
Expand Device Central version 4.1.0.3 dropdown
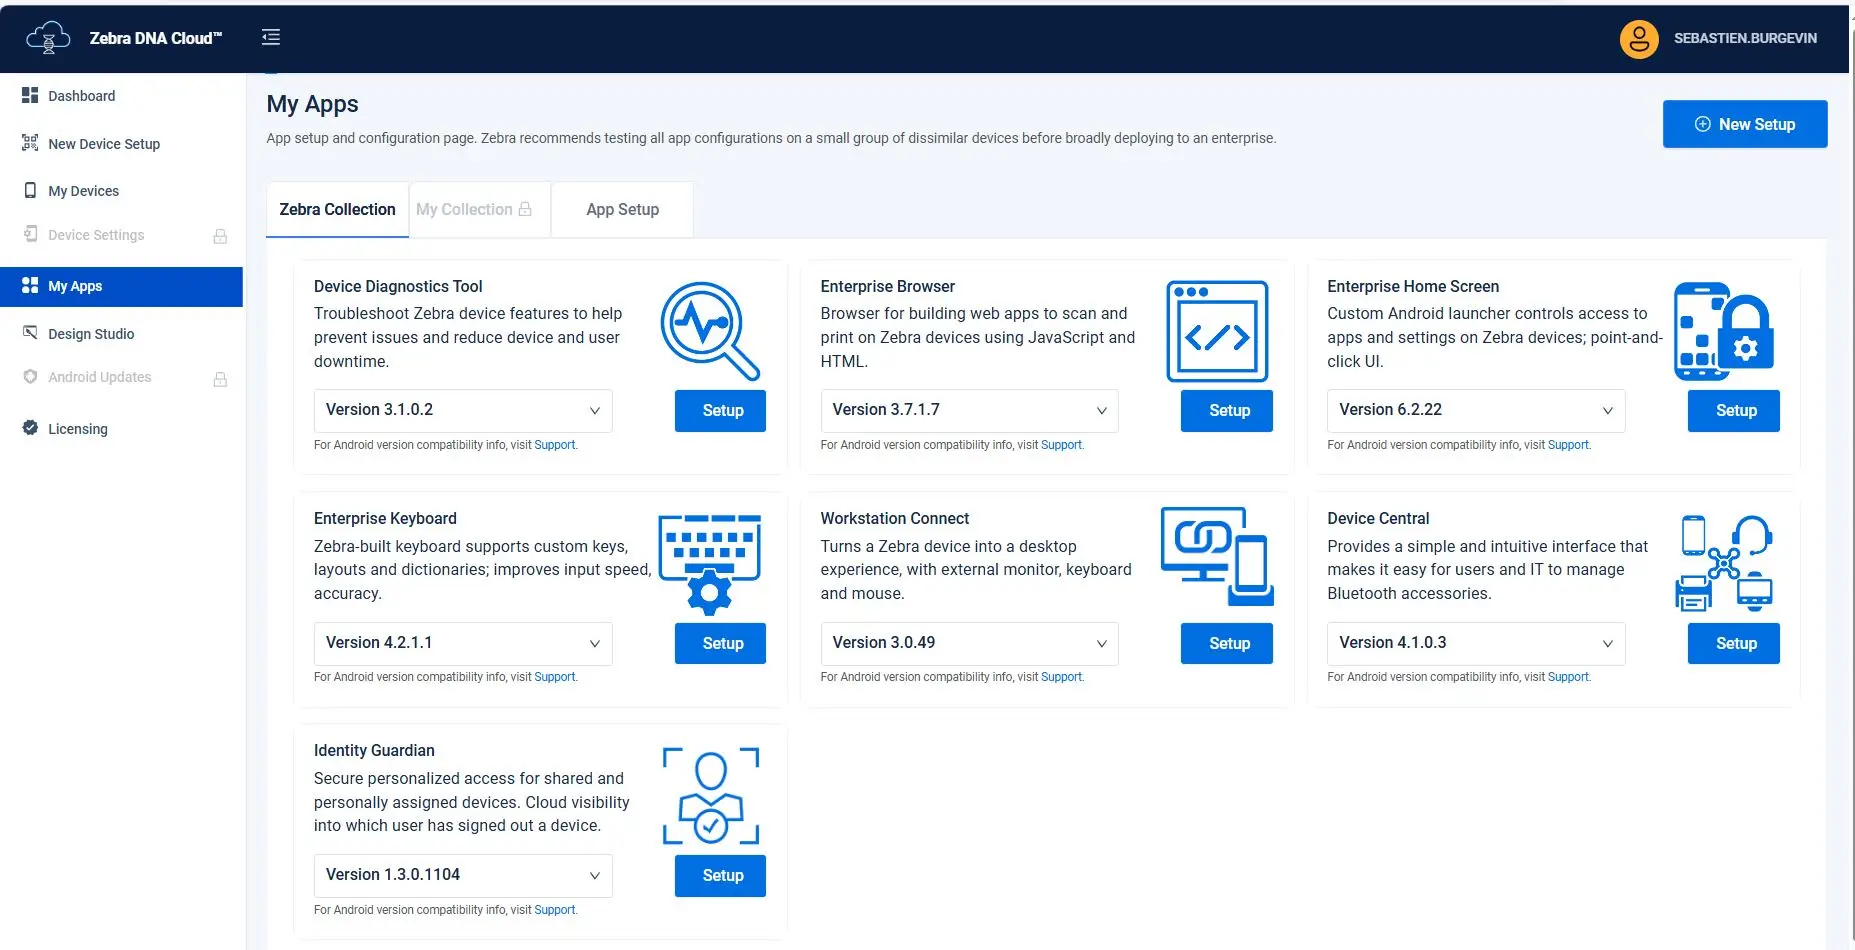tap(1476, 643)
